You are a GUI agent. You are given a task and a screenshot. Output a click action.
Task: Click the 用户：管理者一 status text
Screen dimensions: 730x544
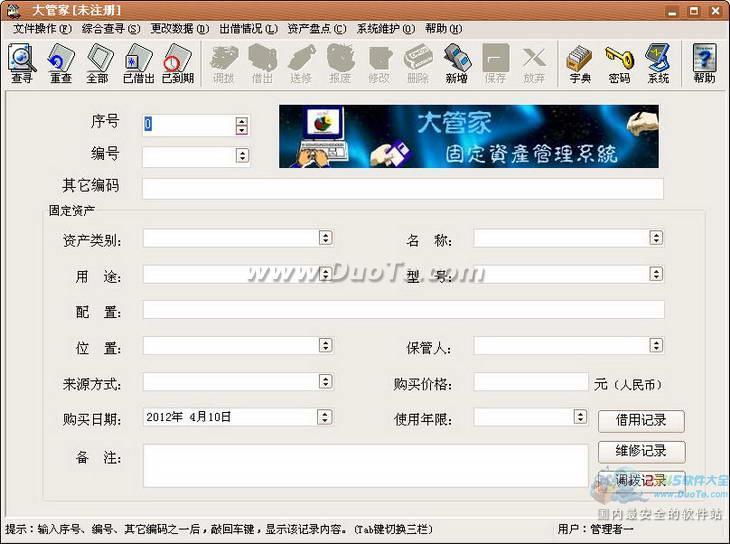(x=595, y=529)
